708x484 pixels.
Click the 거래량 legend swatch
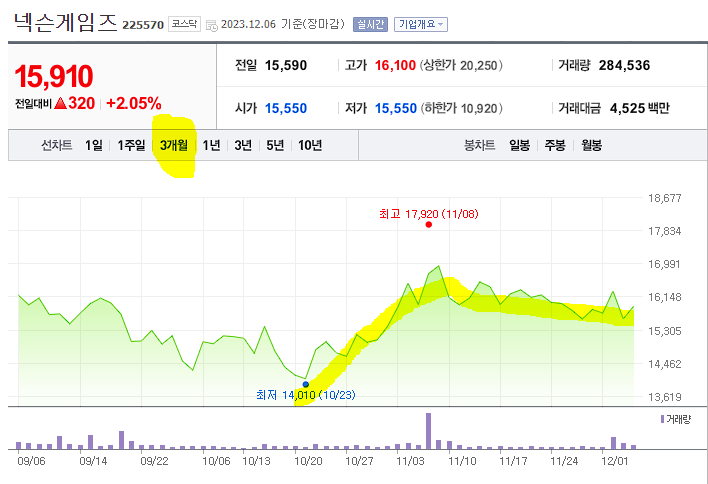662,419
